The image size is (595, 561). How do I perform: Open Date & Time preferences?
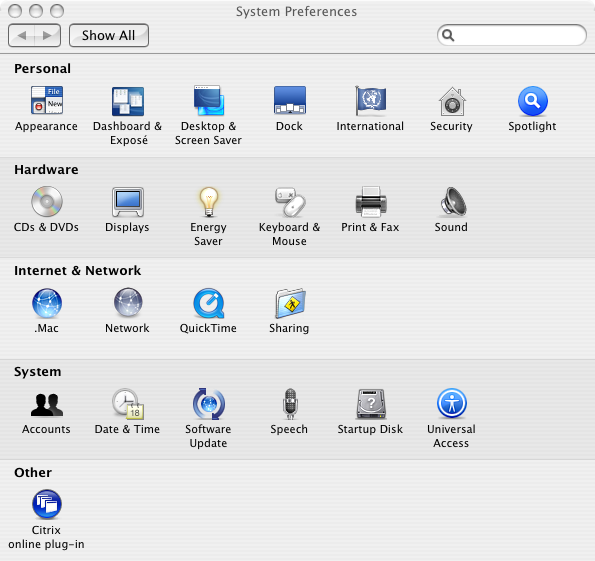click(128, 404)
